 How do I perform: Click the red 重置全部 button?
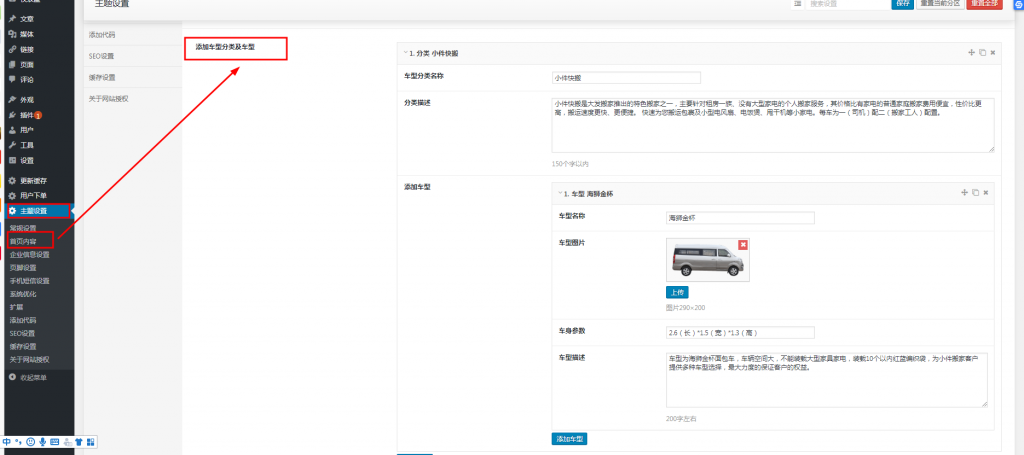click(984, 3)
